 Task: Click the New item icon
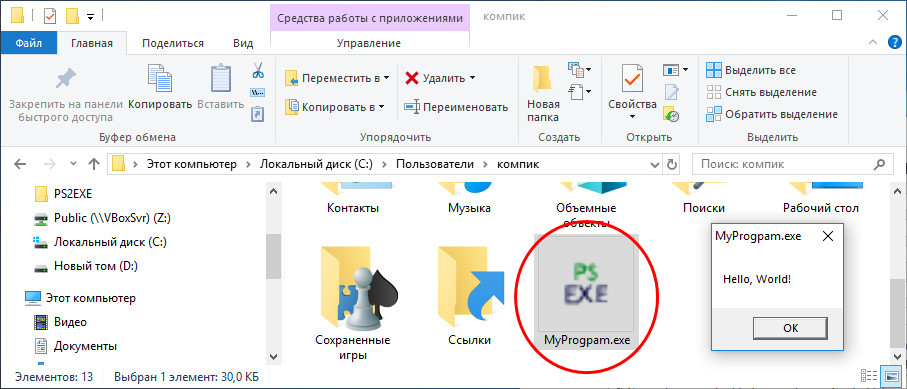click(x=577, y=70)
